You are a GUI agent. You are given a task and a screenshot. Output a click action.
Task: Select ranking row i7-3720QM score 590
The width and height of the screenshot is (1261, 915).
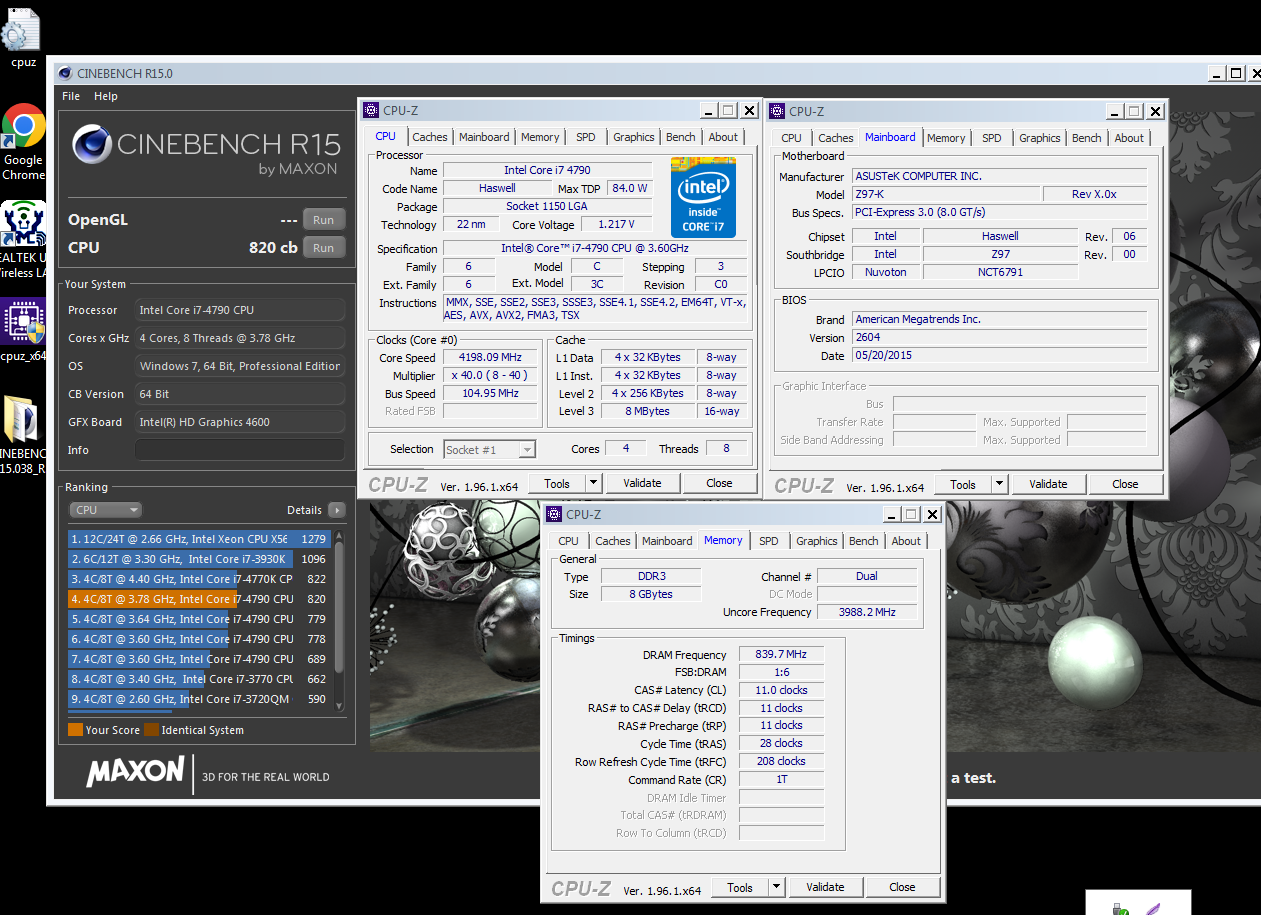coord(198,699)
